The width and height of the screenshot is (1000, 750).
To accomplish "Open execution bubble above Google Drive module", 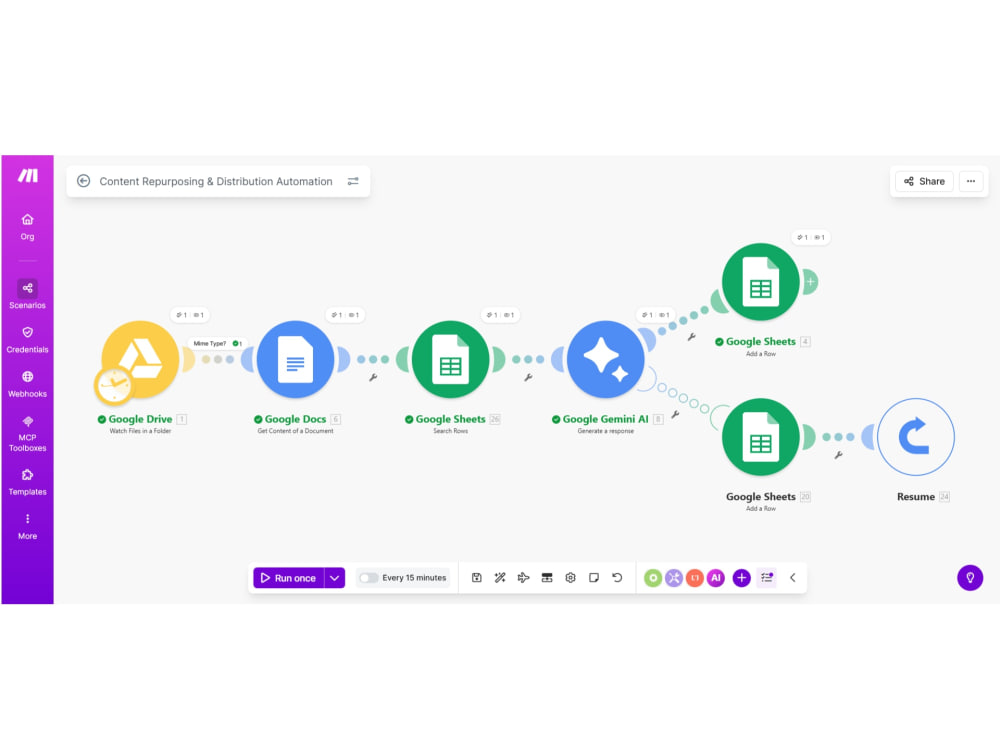I will click(x=190, y=315).
